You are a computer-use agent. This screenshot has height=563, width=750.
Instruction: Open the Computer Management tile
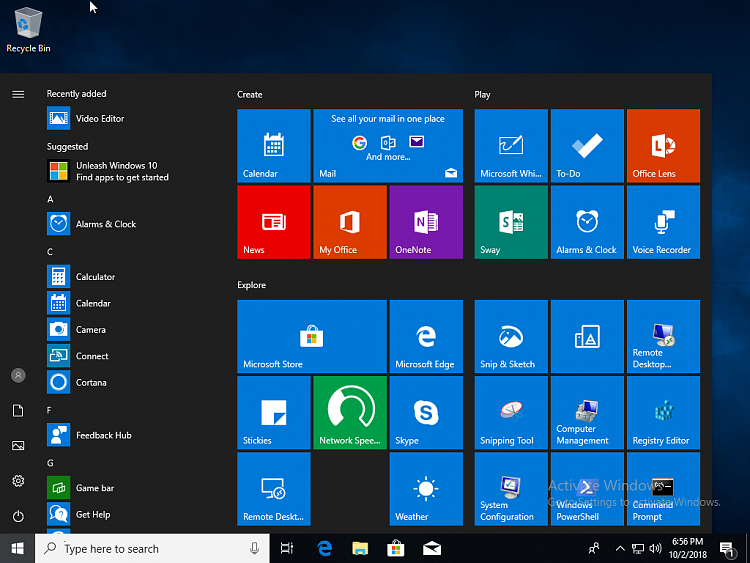click(x=587, y=413)
